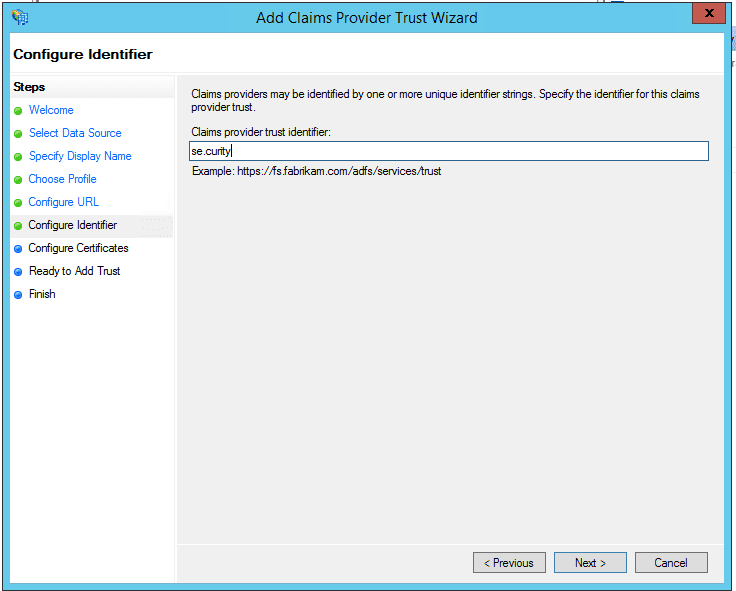736x591 pixels.
Task: Click the green bullet beside Select Data Source
Action: coord(18,134)
